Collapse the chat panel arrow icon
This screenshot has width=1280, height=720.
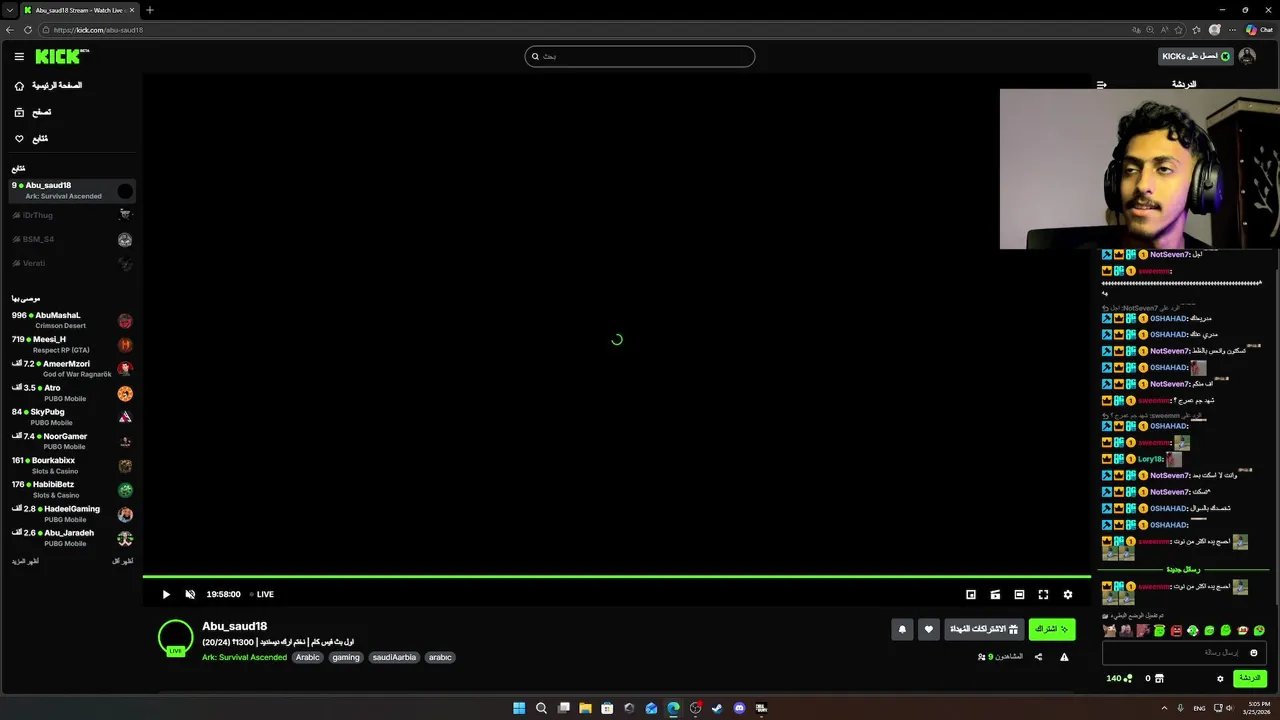pyautogui.click(x=1101, y=85)
